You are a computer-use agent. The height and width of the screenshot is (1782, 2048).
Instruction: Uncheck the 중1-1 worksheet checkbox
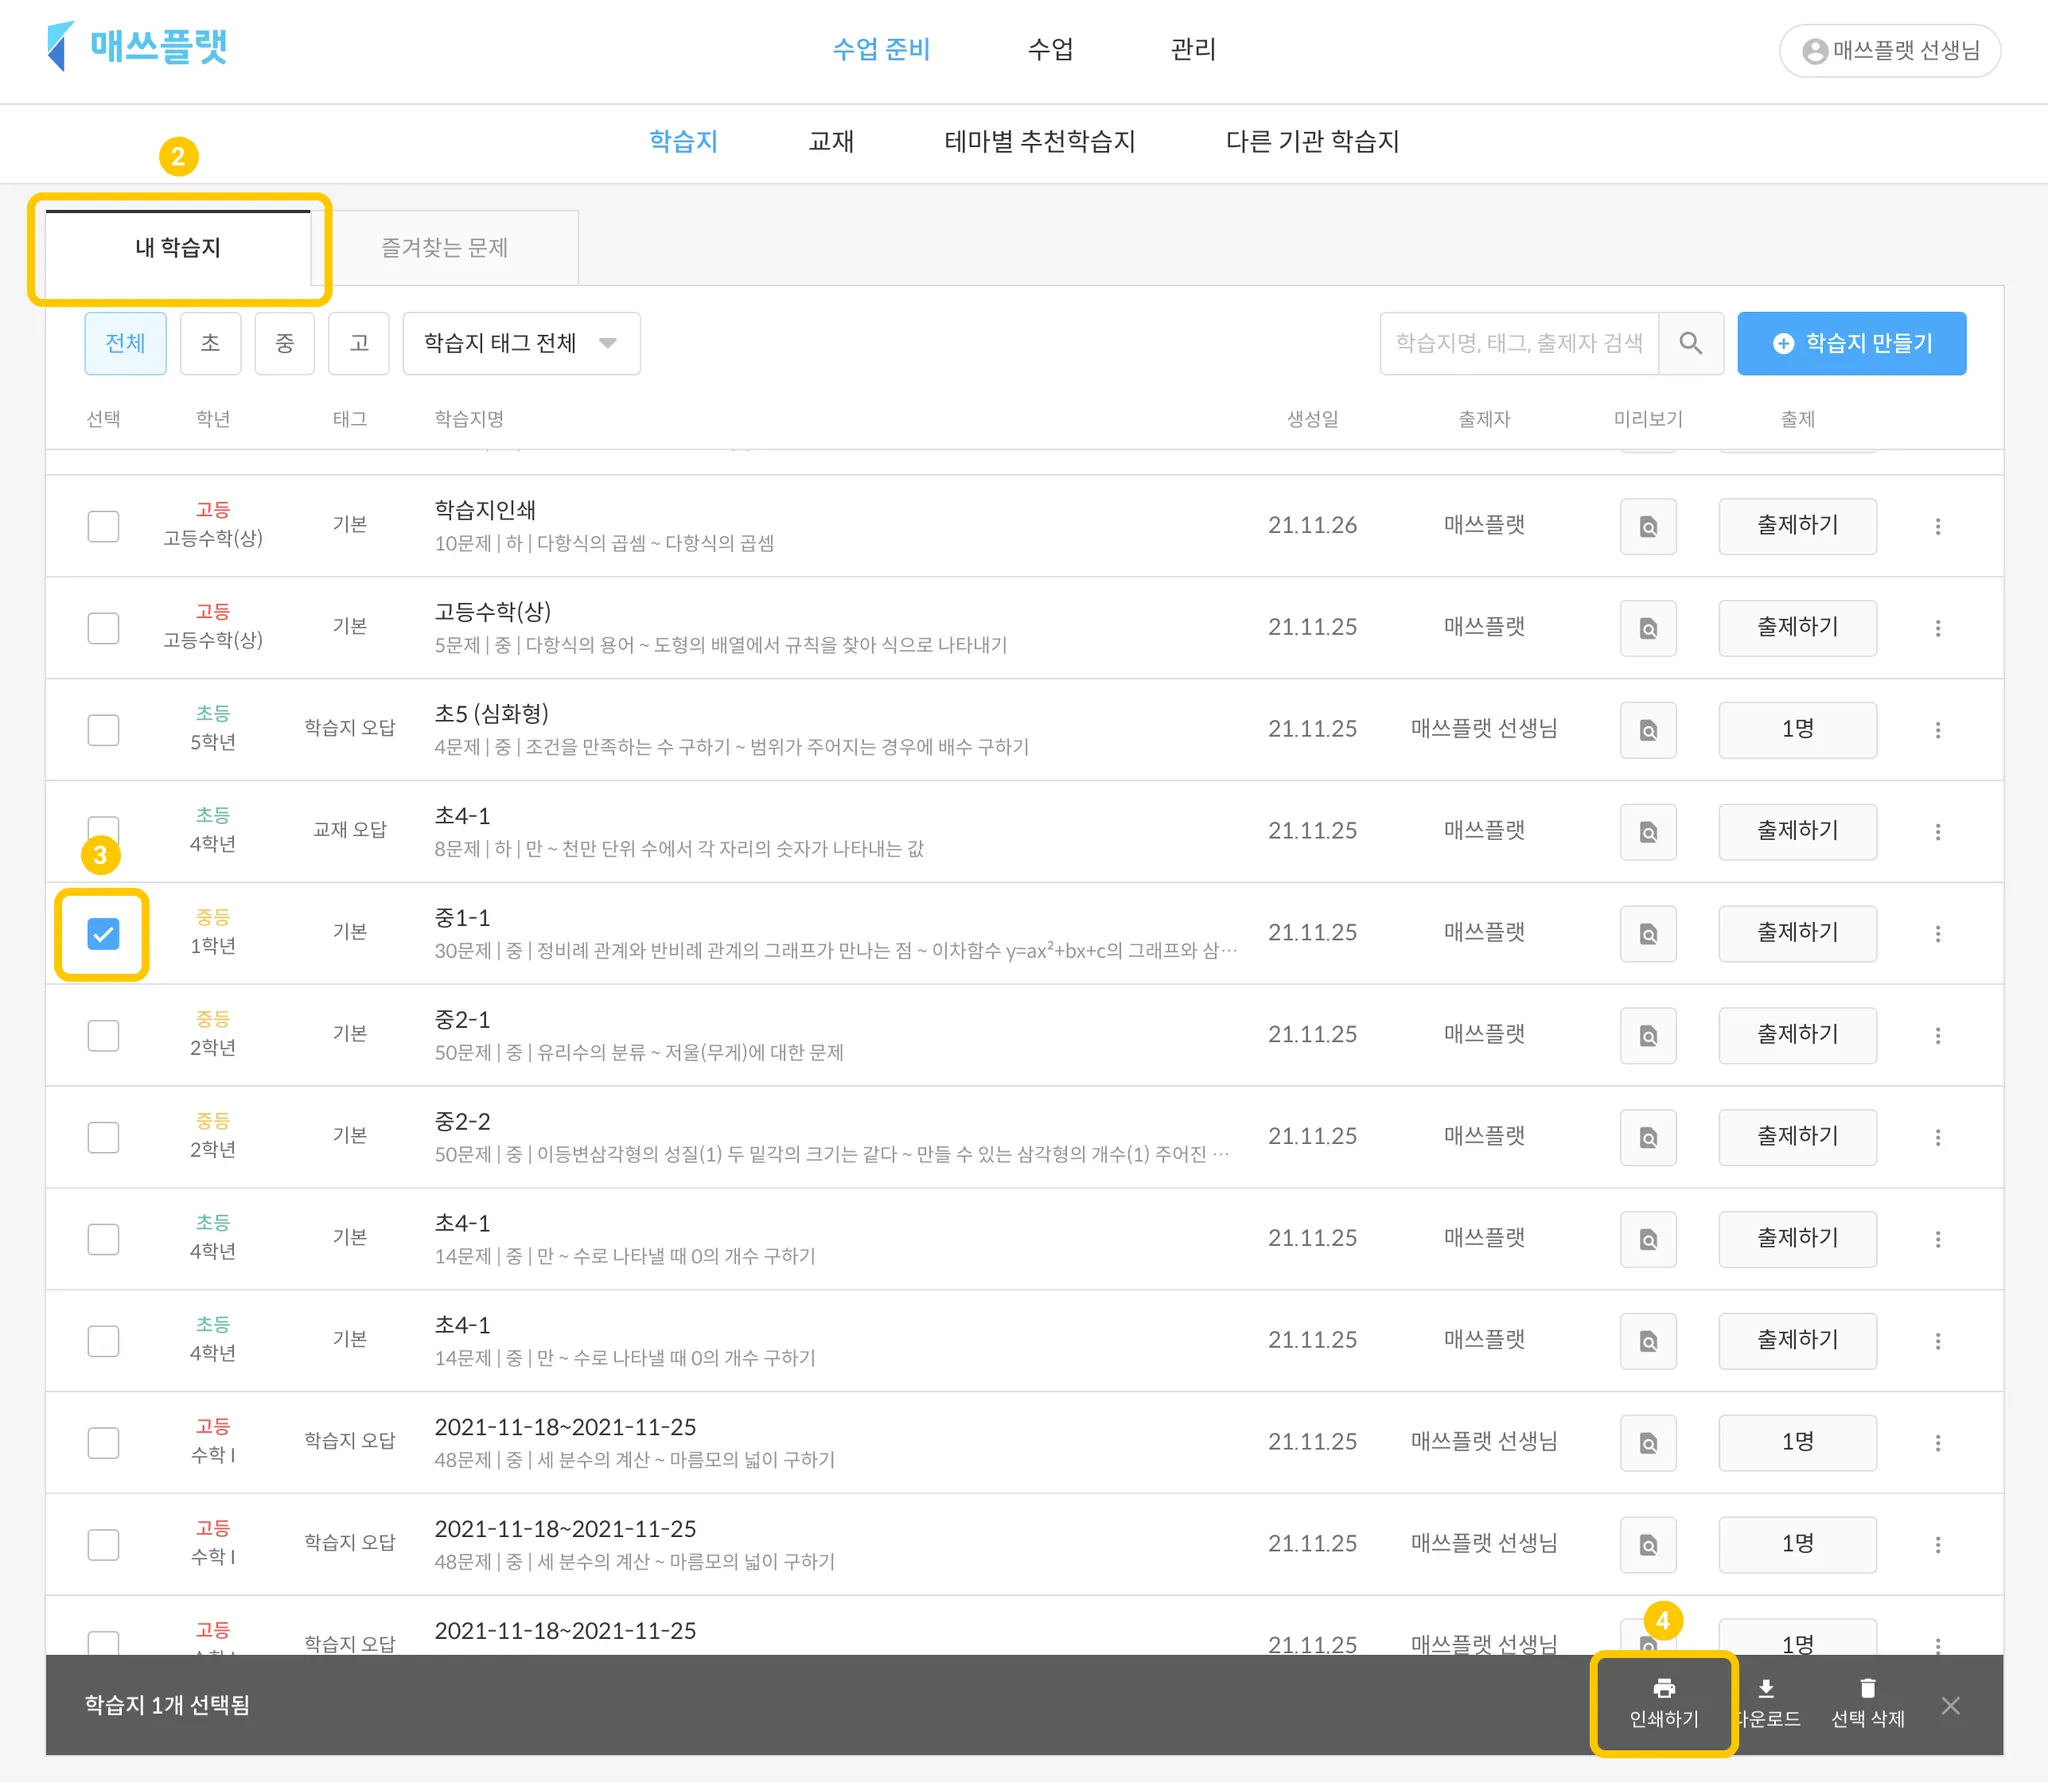[103, 933]
